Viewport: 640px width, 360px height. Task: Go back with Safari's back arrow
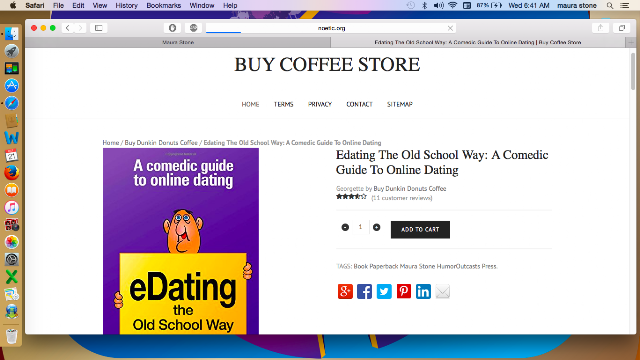68,28
